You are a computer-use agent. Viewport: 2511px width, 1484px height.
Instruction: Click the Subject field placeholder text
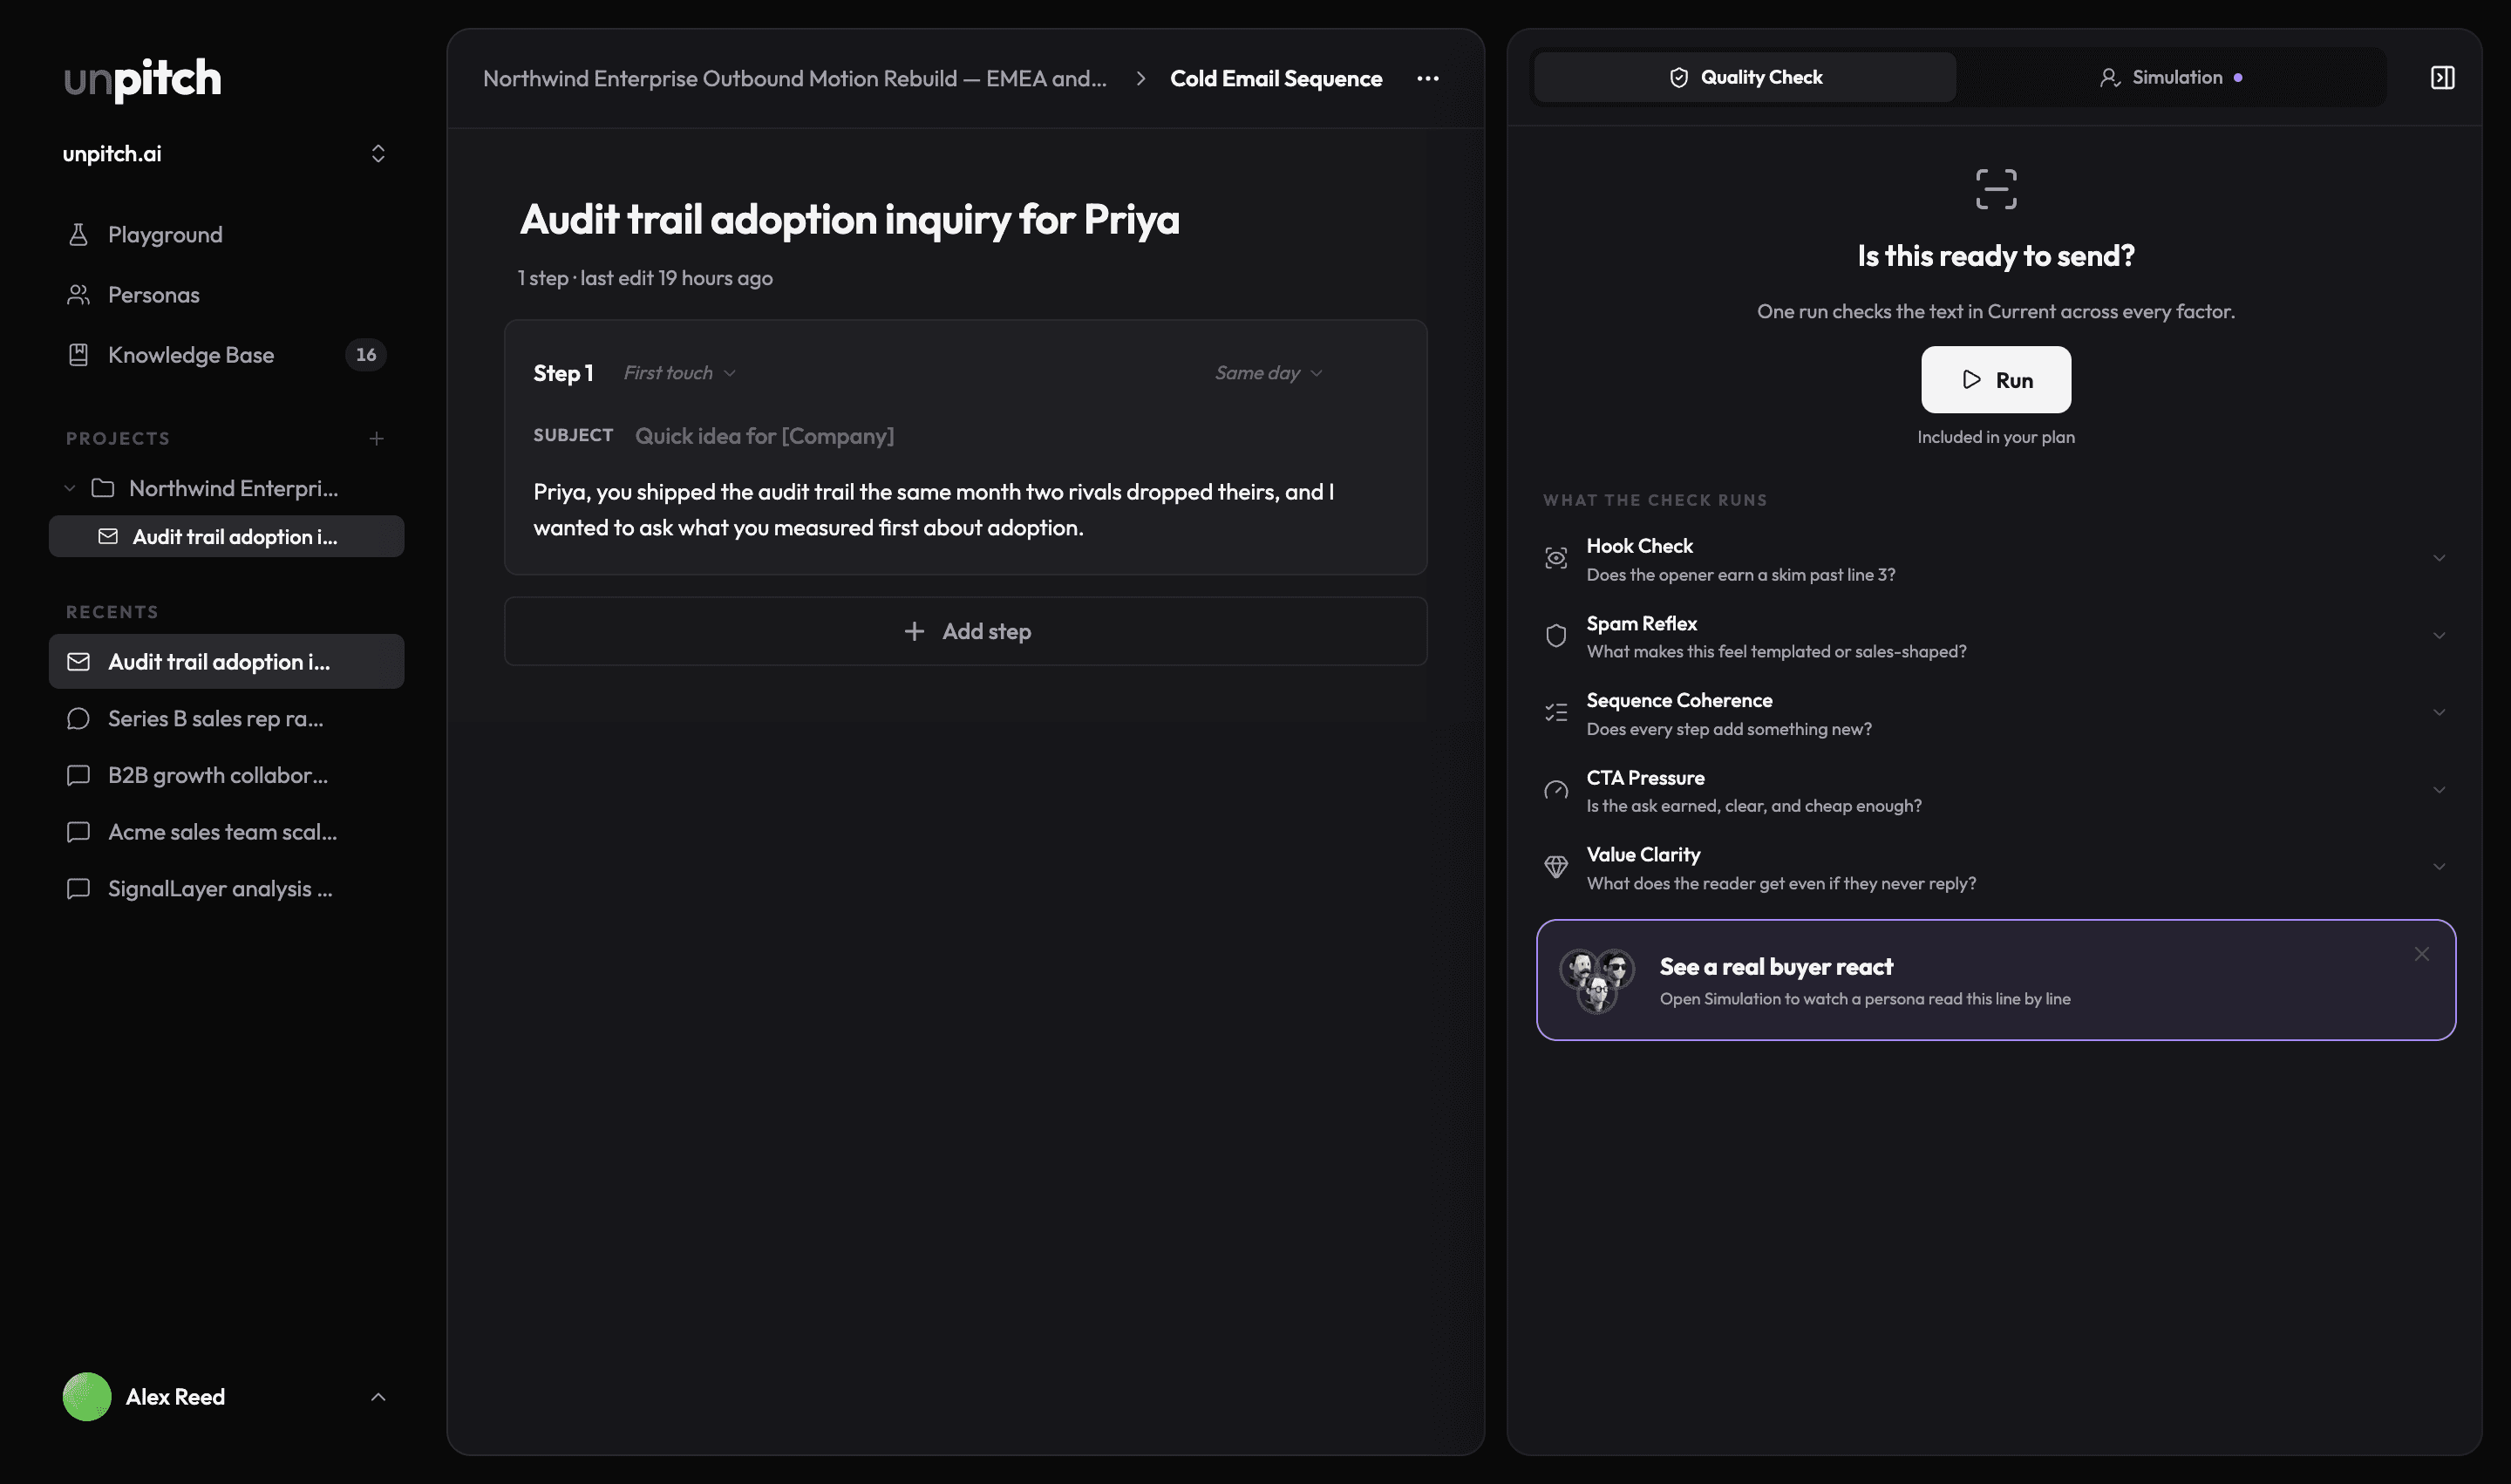764,436
